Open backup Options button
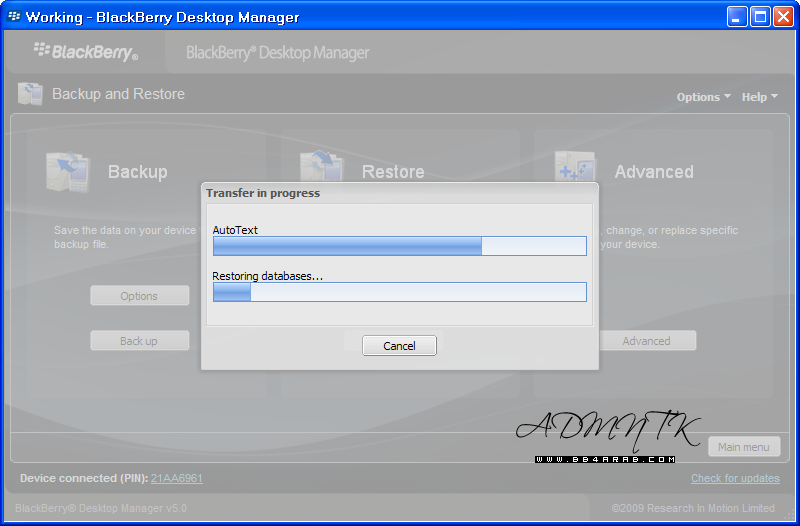The width and height of the screenshot is (800, 526). (139, 296)
